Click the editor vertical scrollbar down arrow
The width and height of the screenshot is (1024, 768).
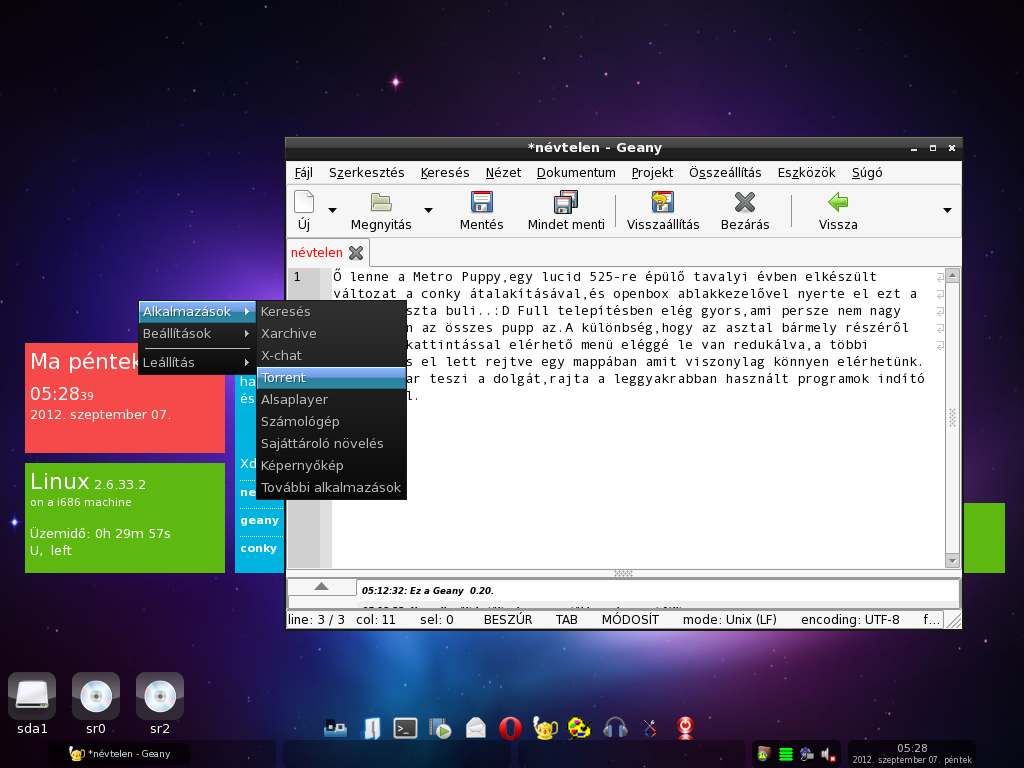coord(952,560)
